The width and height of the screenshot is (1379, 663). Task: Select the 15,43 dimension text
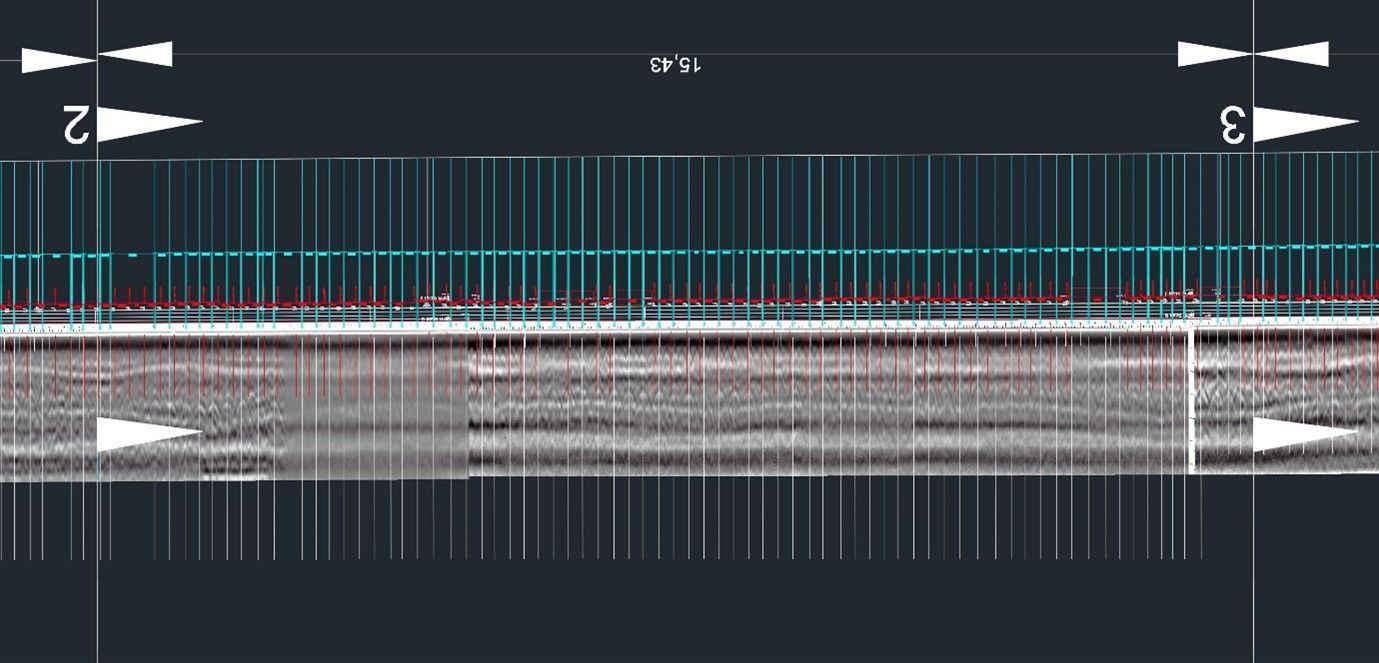[x=676, y=65]
